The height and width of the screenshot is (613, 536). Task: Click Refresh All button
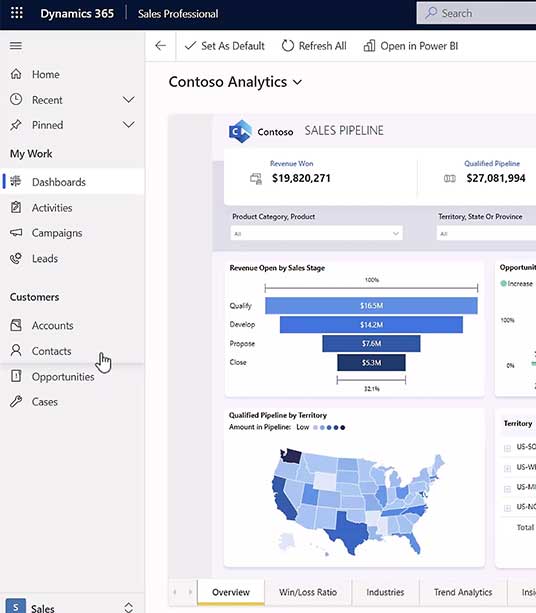[314, 46]
